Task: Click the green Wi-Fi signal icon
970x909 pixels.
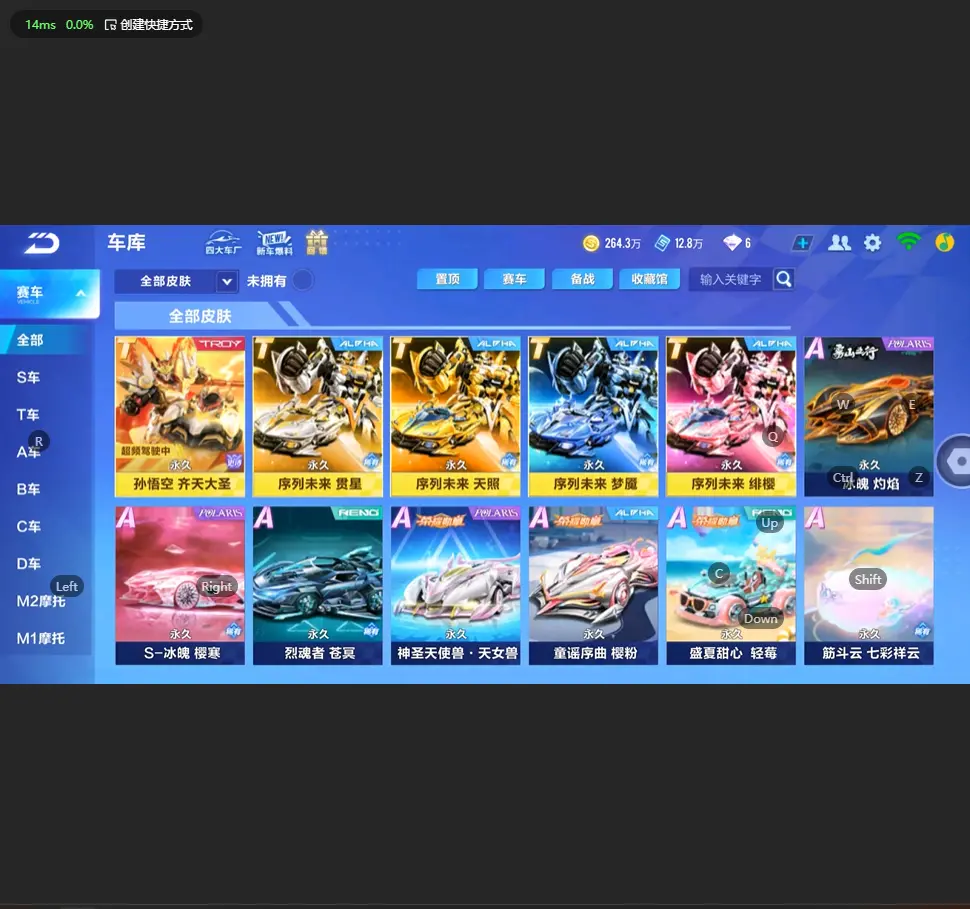Action: (x=908, y=241)
